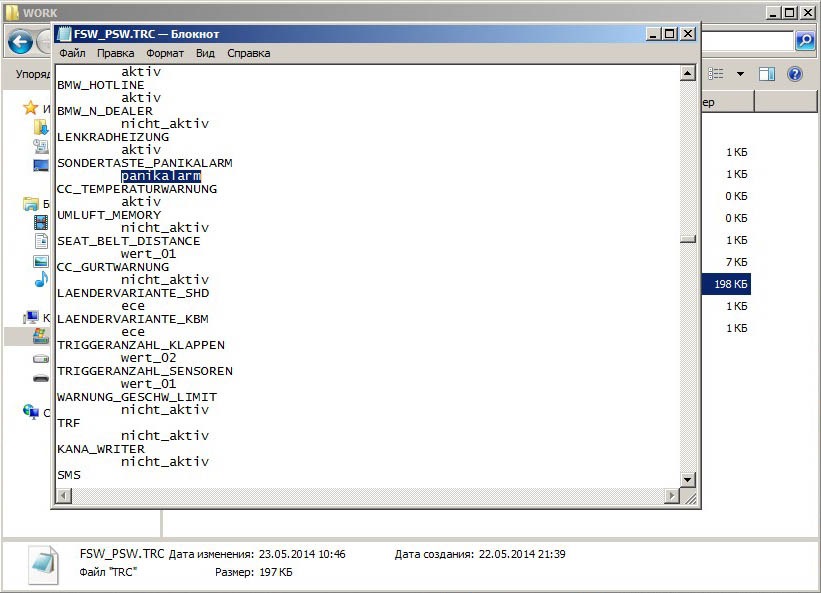Select the Videos library filmstrip icon
This screenshot has height=593, width=821.
[41, 222]
